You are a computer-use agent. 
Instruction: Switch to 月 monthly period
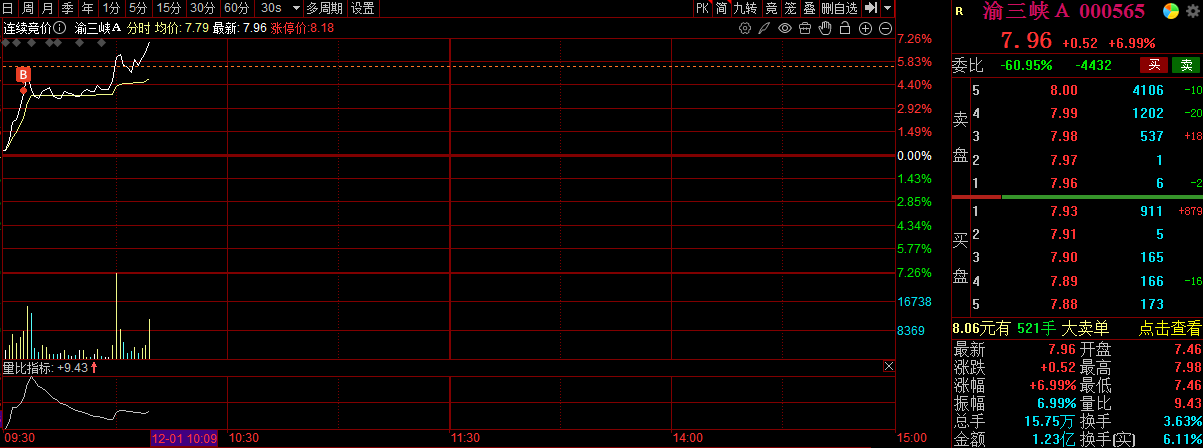point(47,8)
